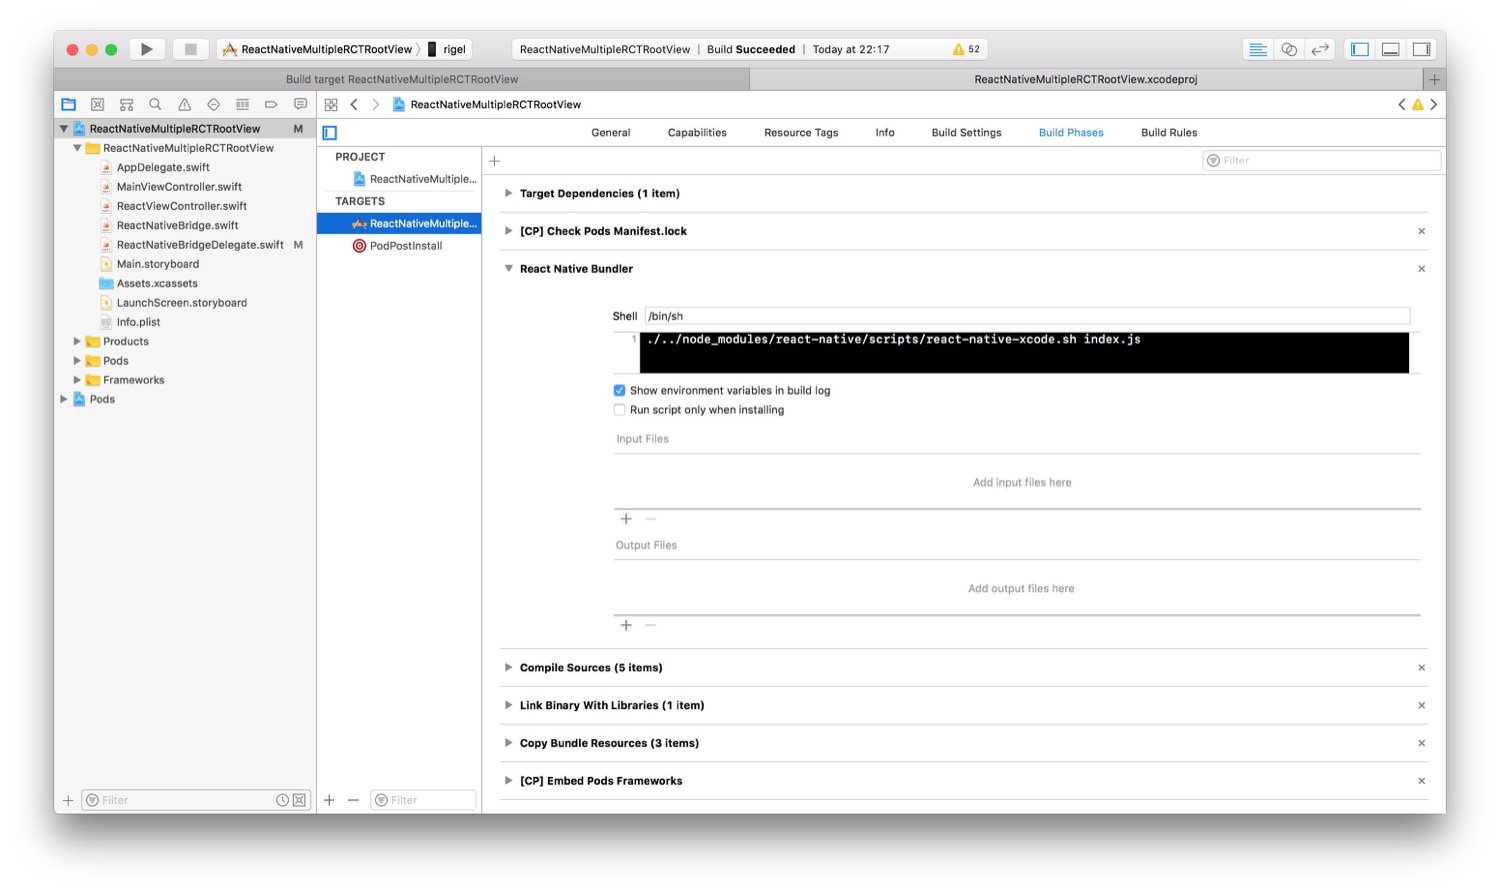This screenshot has height=891, width=1500.
Task: Click the build phases Filter field
Action: coord(1321,161)
